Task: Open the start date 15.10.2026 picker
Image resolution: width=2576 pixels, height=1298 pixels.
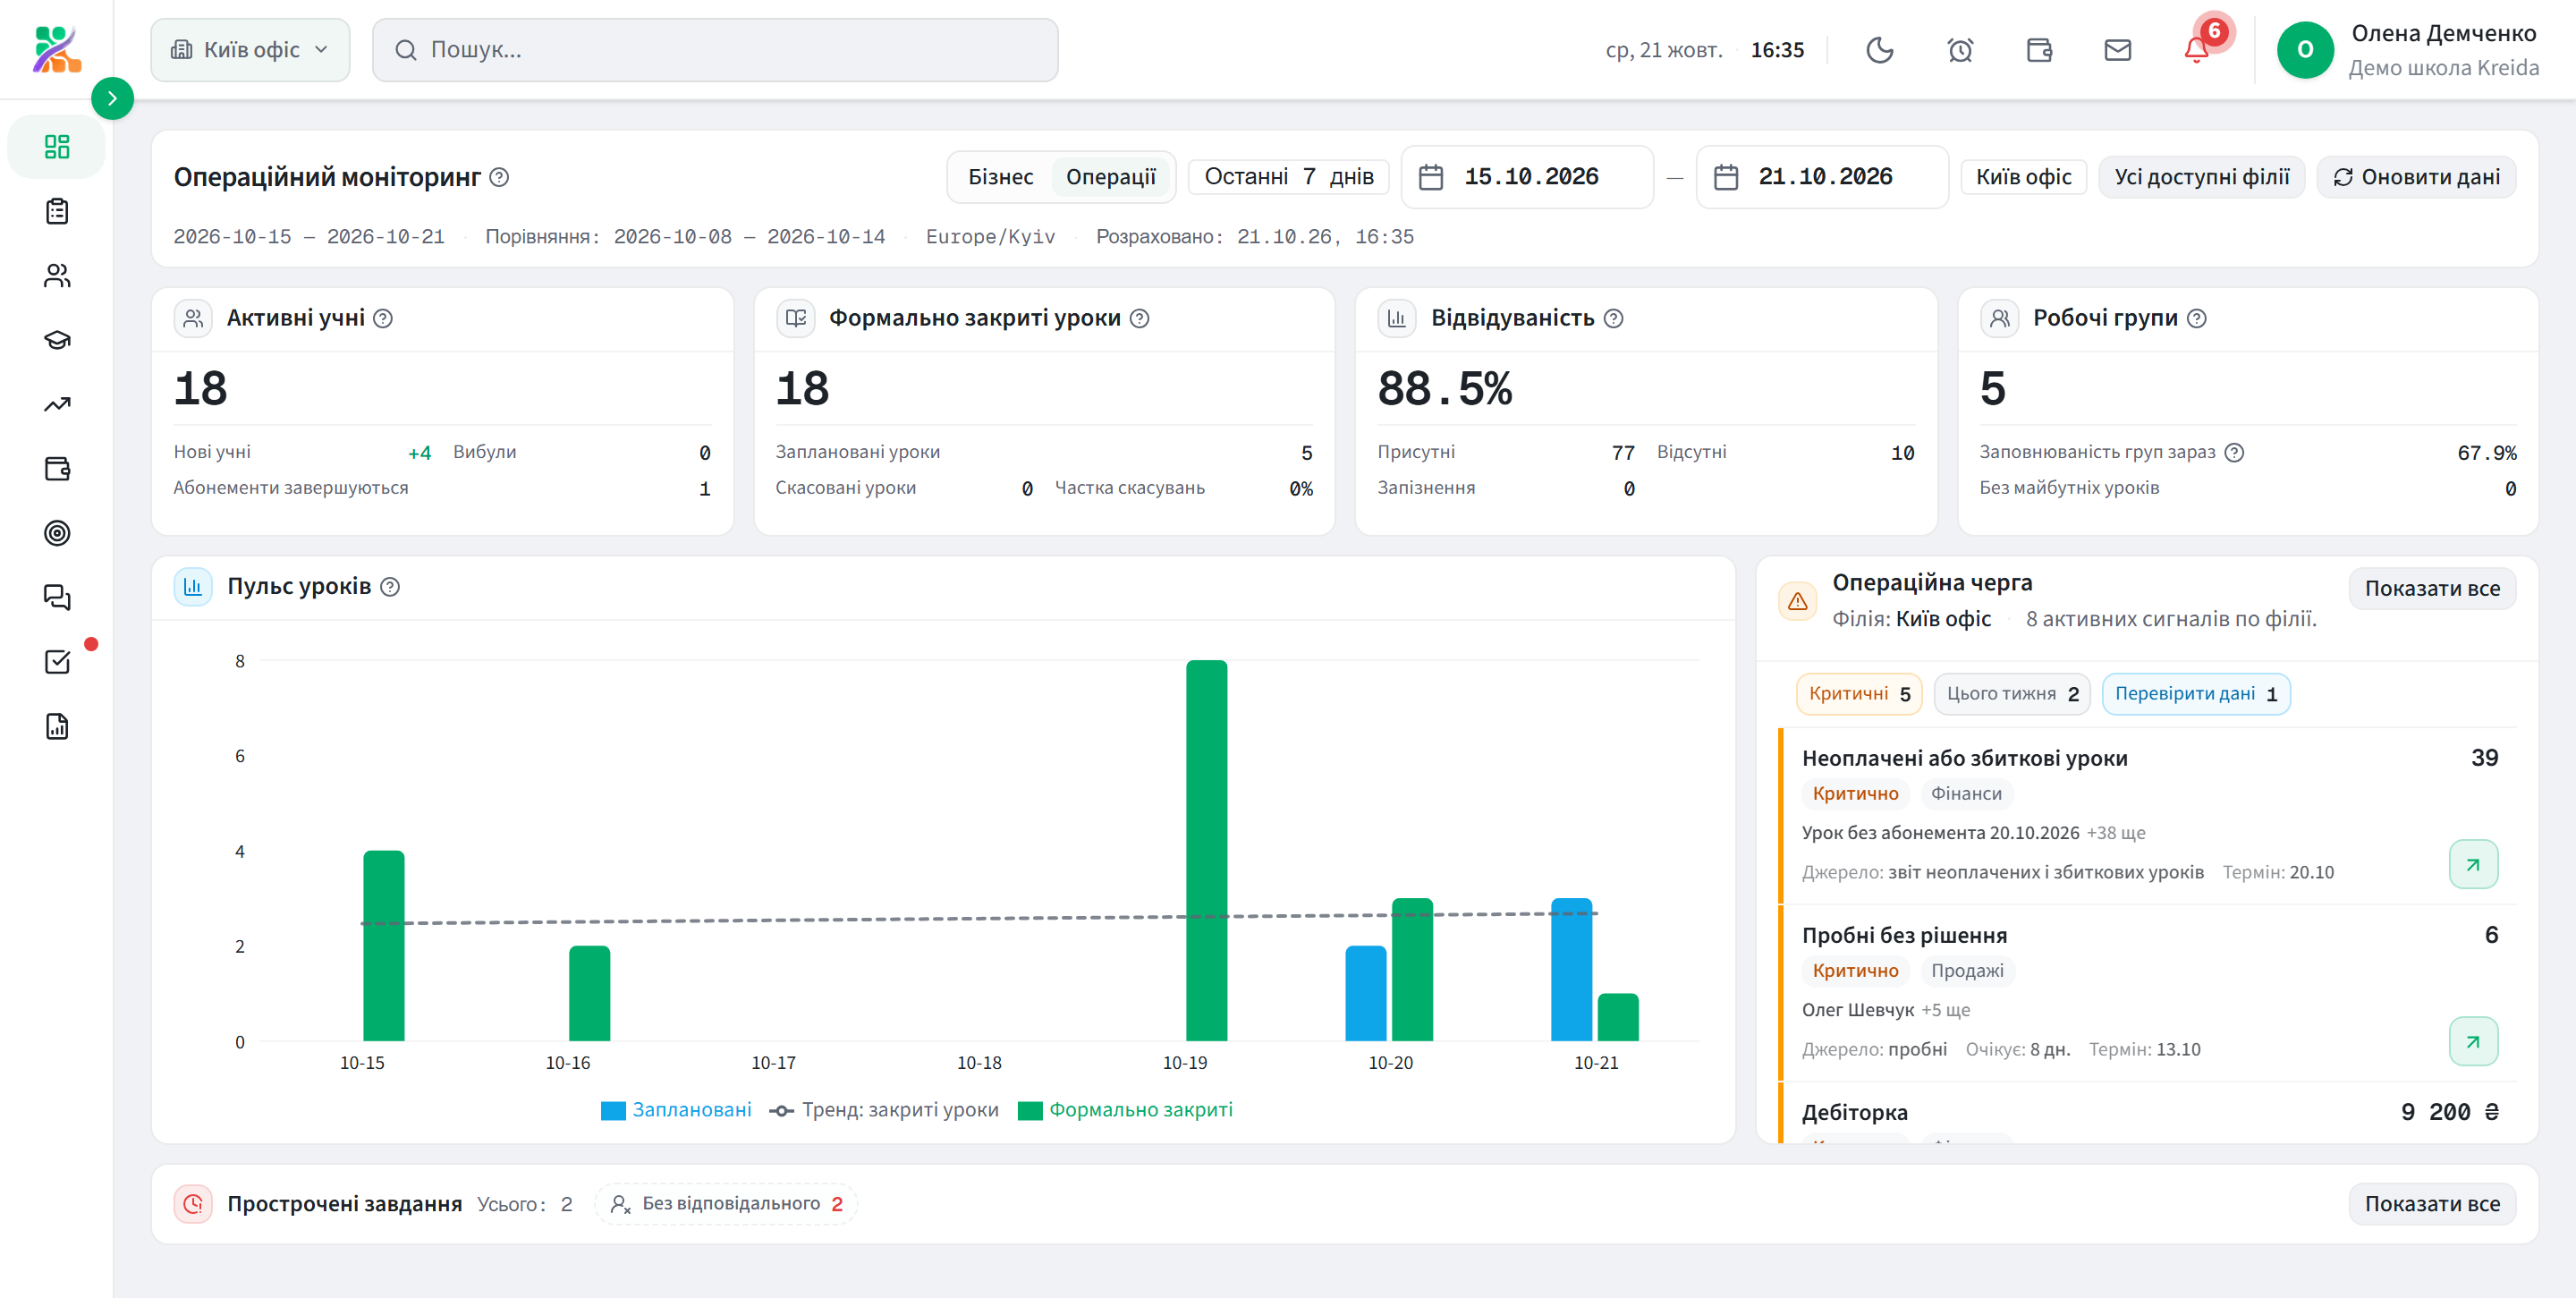Action: [1527, 177]
